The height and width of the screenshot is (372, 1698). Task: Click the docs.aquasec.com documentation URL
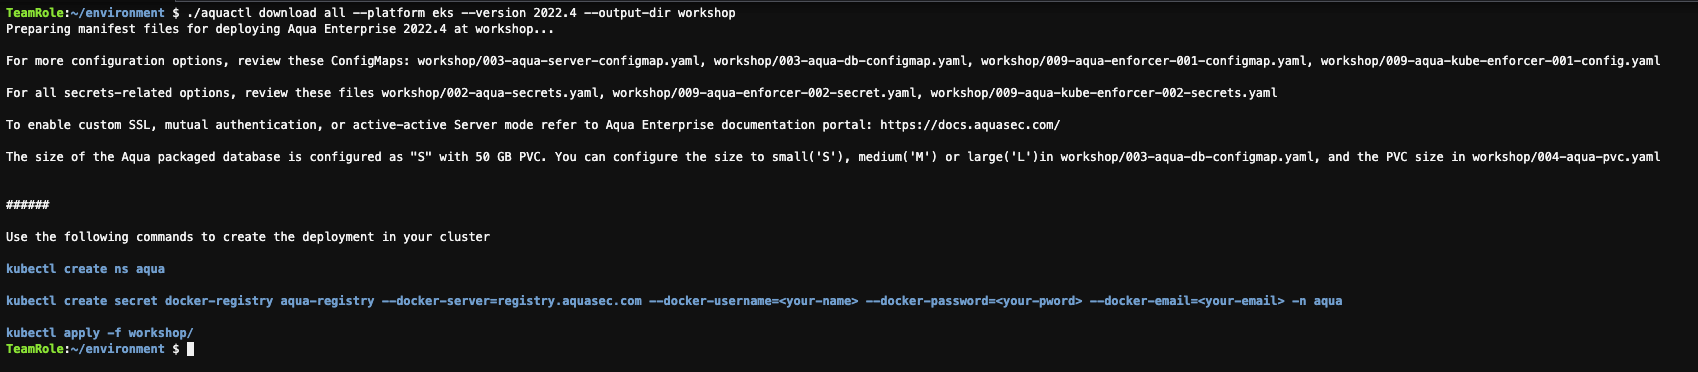click(969, 125)
